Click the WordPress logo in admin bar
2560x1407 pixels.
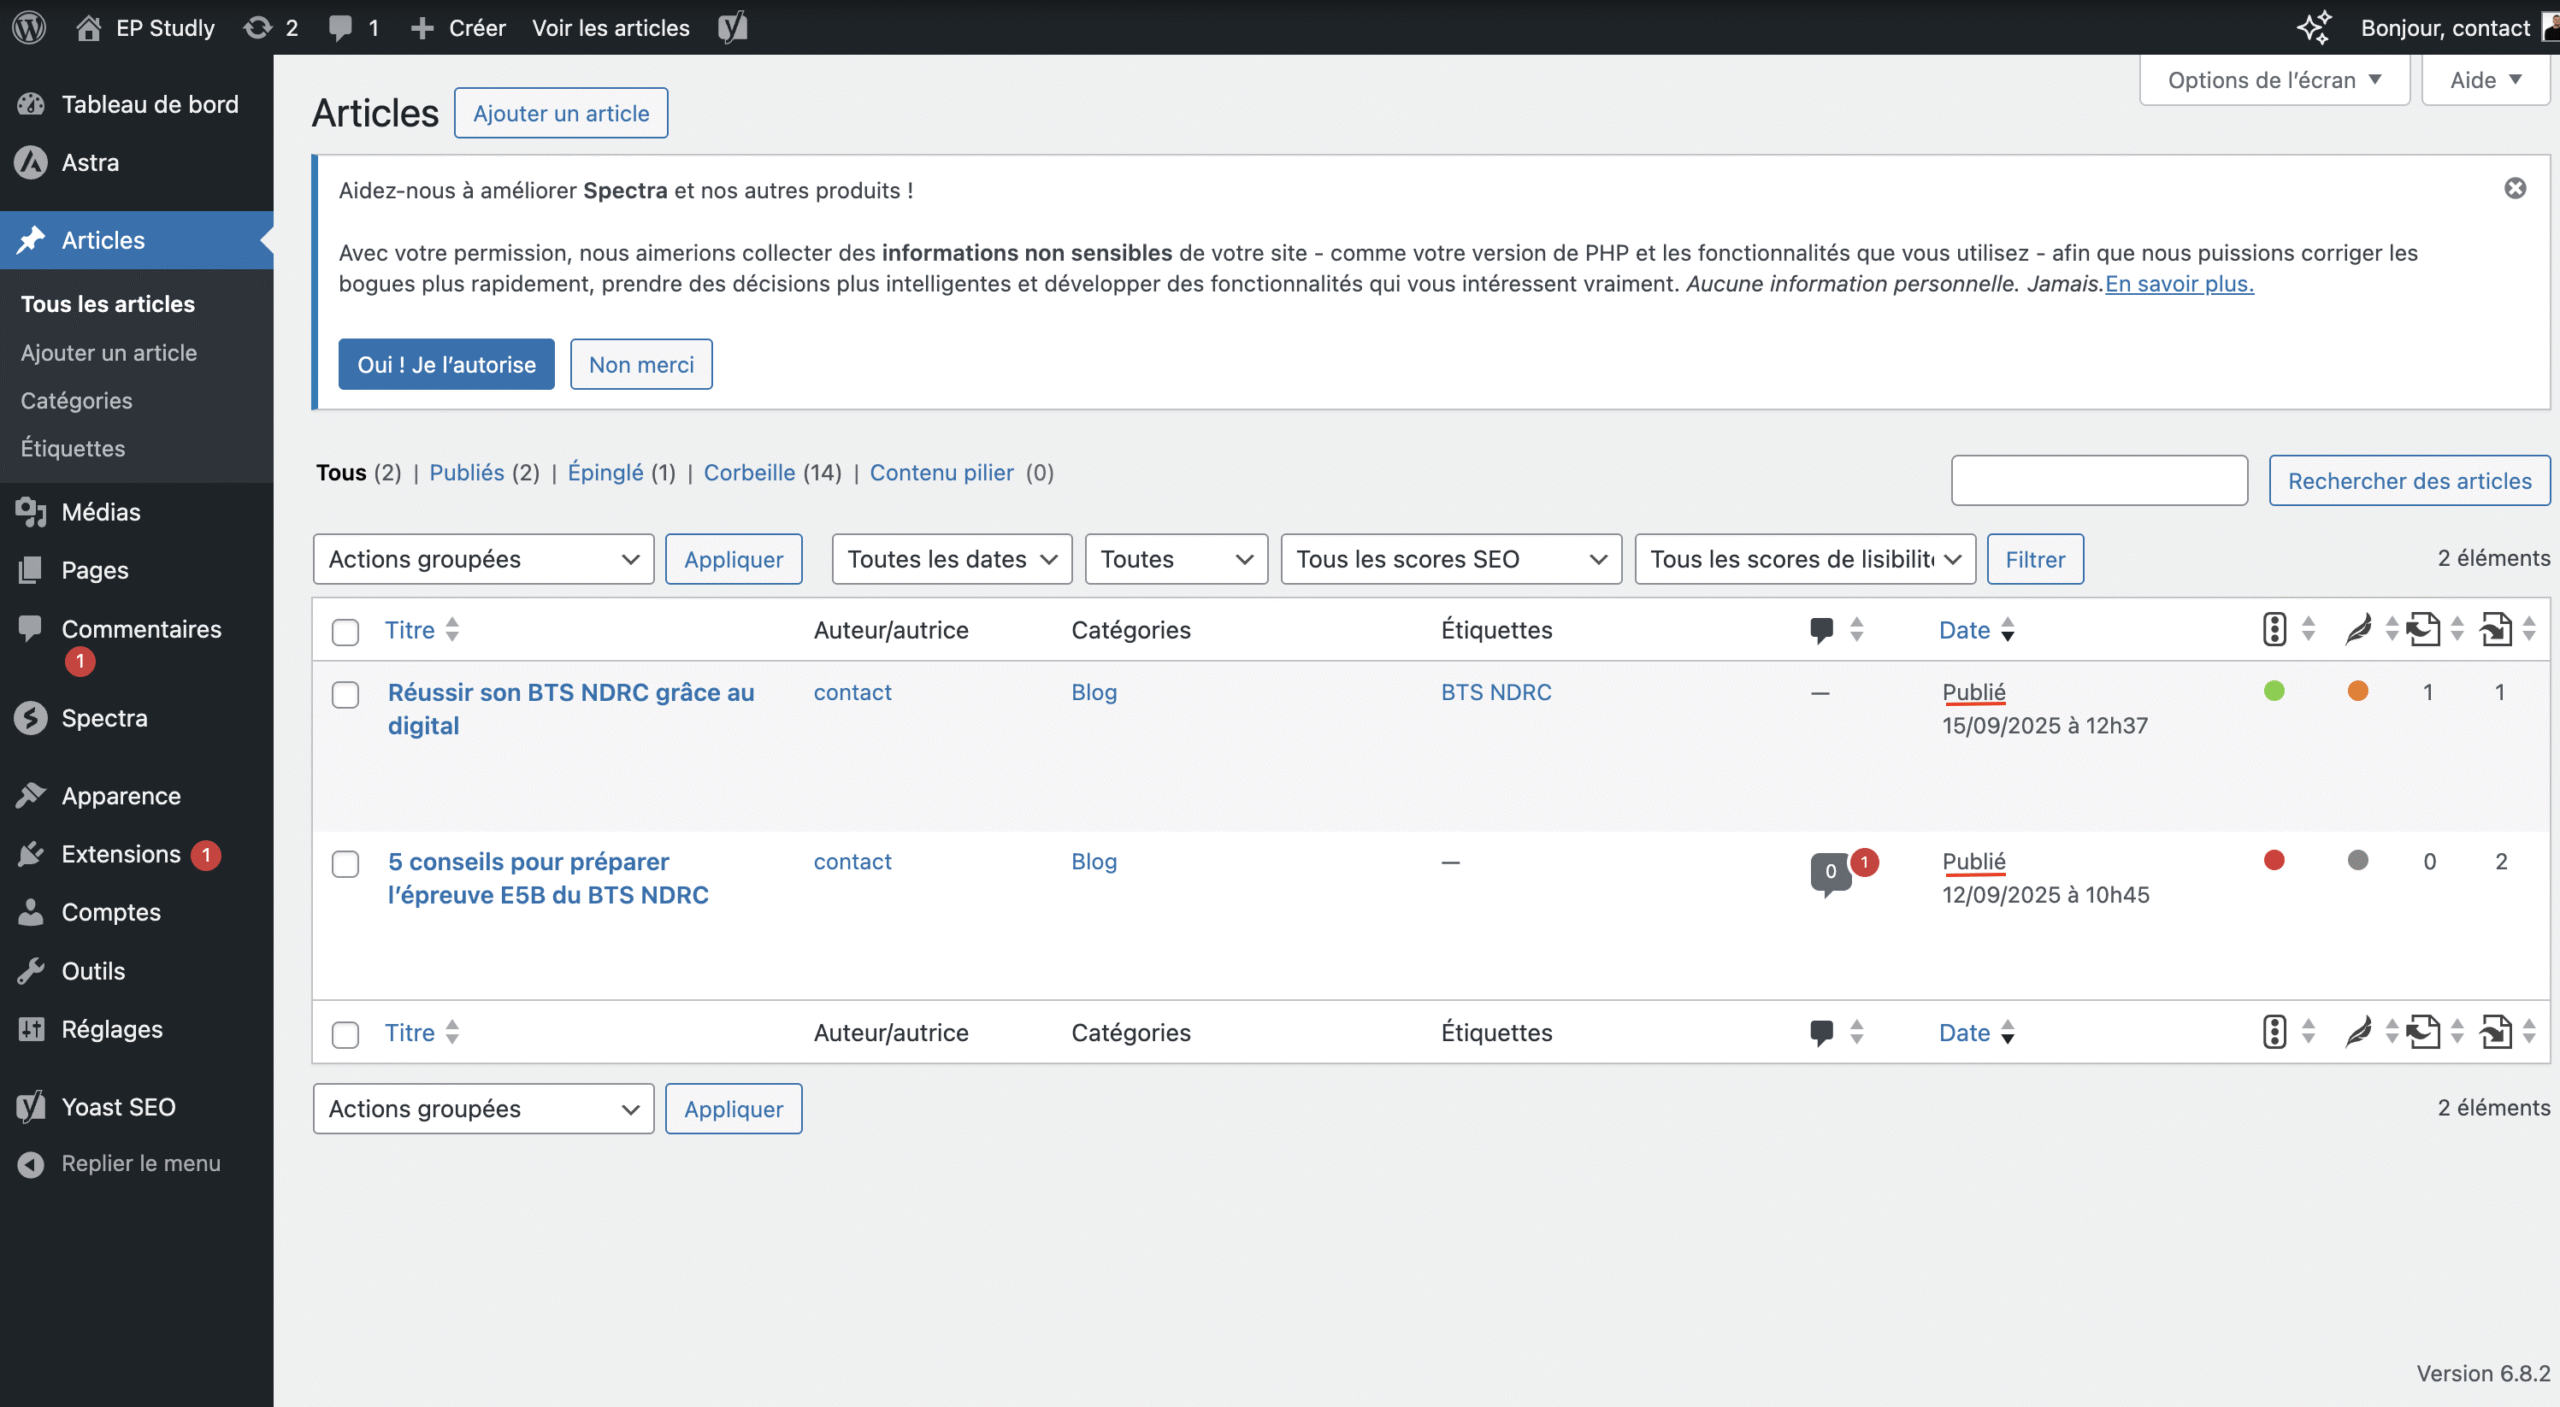[29, 27]
